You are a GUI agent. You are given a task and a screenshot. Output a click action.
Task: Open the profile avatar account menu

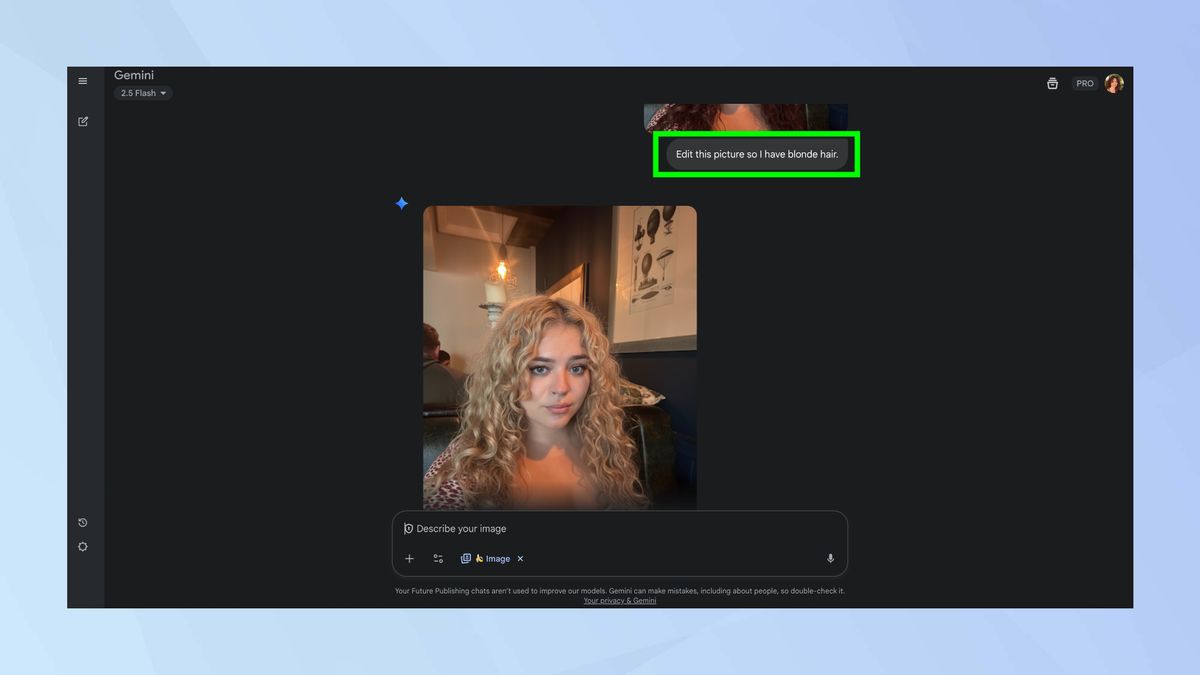(1114, 83)
